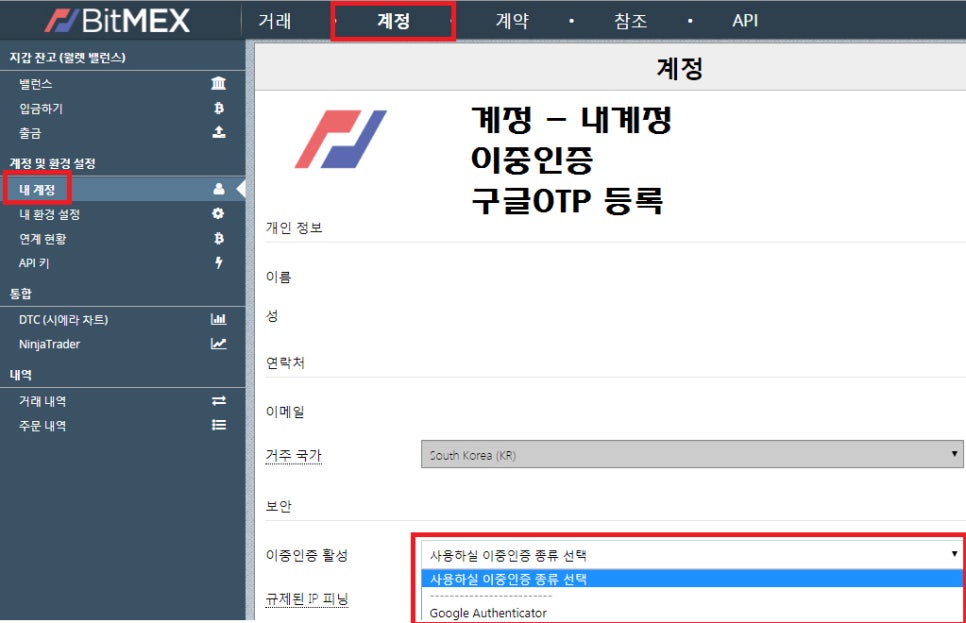Viewport: 966px width, 623px height.
Task: Open DTC (시에라 차트) integration
Action: (x=63, y=320)
